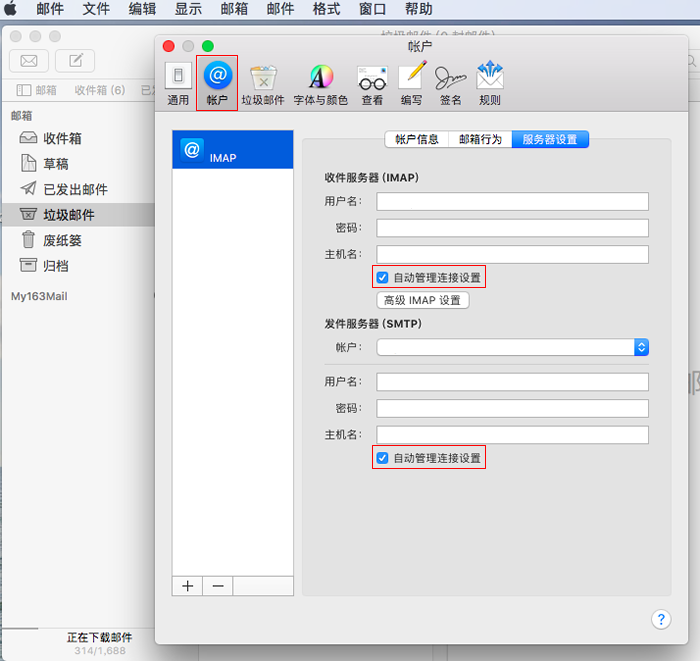This screenshot has height=661, width=700.
Task: Click the compose new message toolbar icon
Action: [75, 61]
